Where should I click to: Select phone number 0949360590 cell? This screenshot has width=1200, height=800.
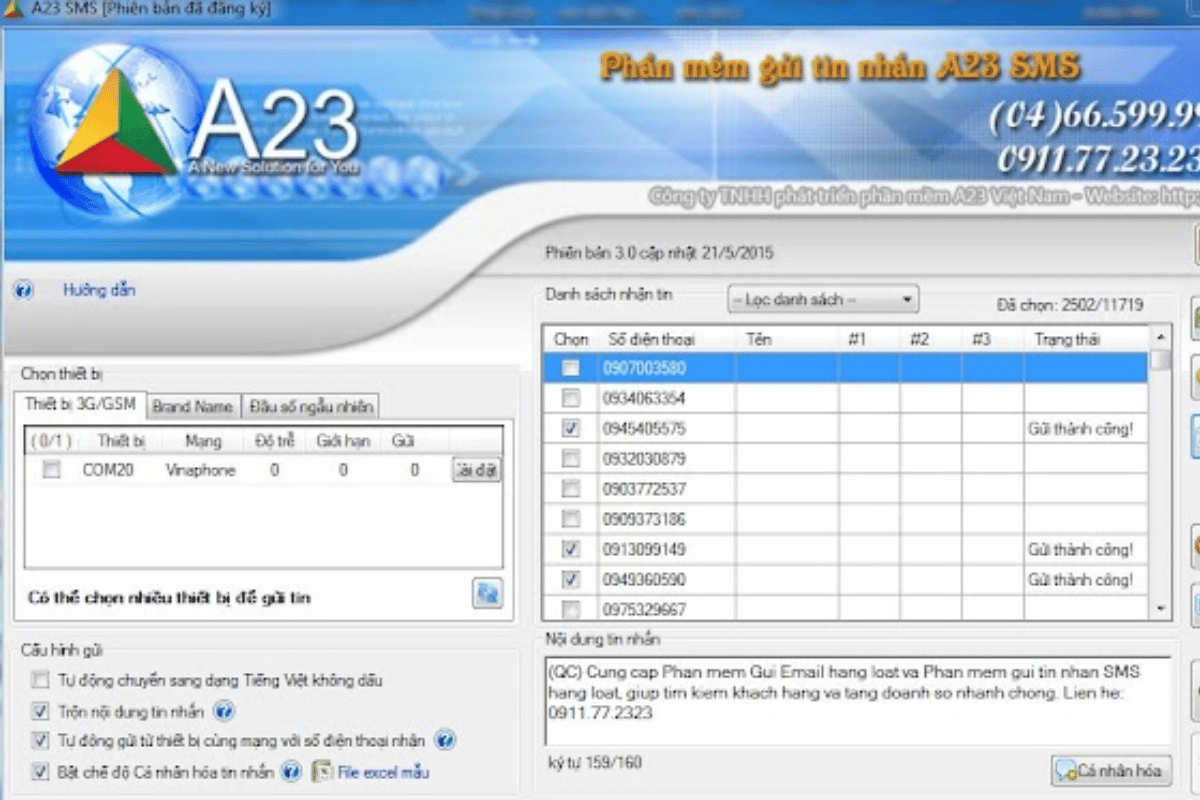click(668, 579)
